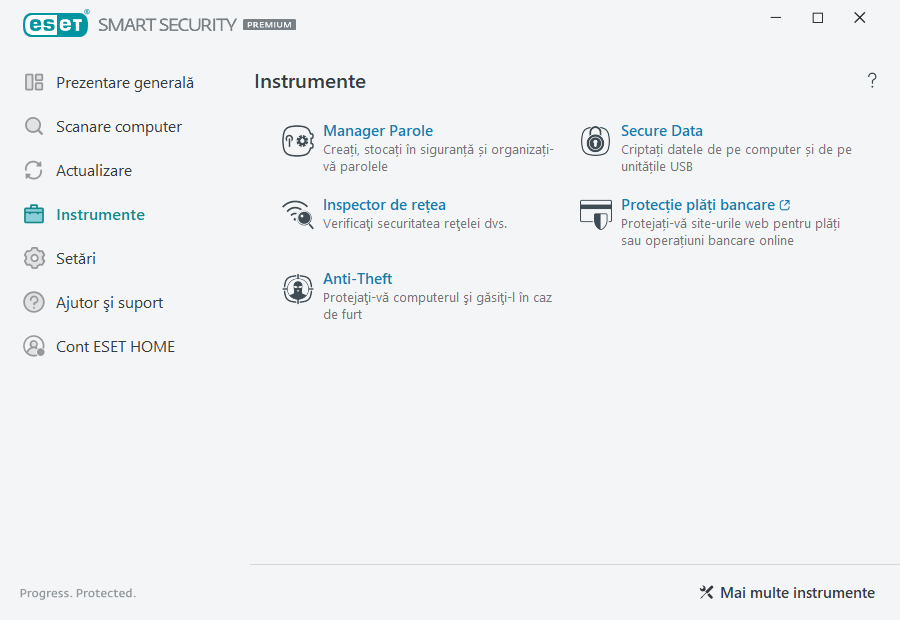The width and height of the screenshot is (900, 620).
Task: Switch to the Setări section
Action: 78,258
